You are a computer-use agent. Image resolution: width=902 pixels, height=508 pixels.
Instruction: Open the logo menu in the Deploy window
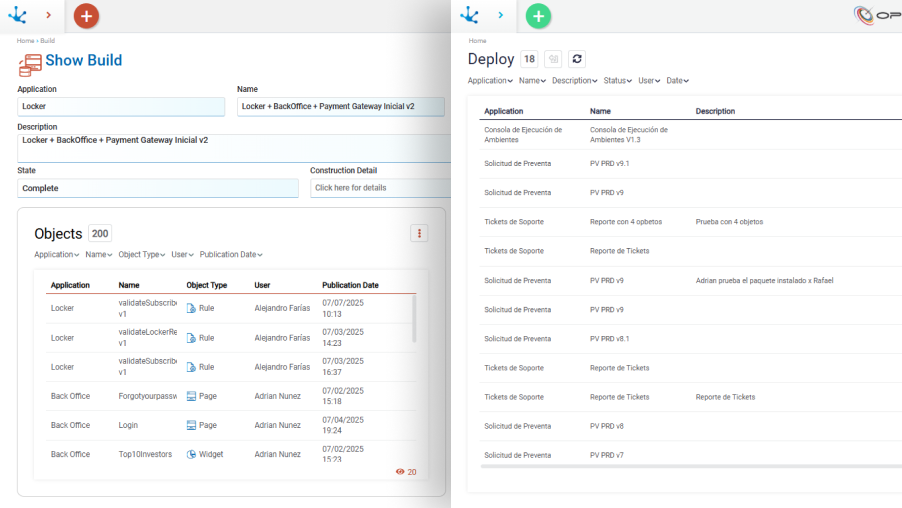pos(469,15)
